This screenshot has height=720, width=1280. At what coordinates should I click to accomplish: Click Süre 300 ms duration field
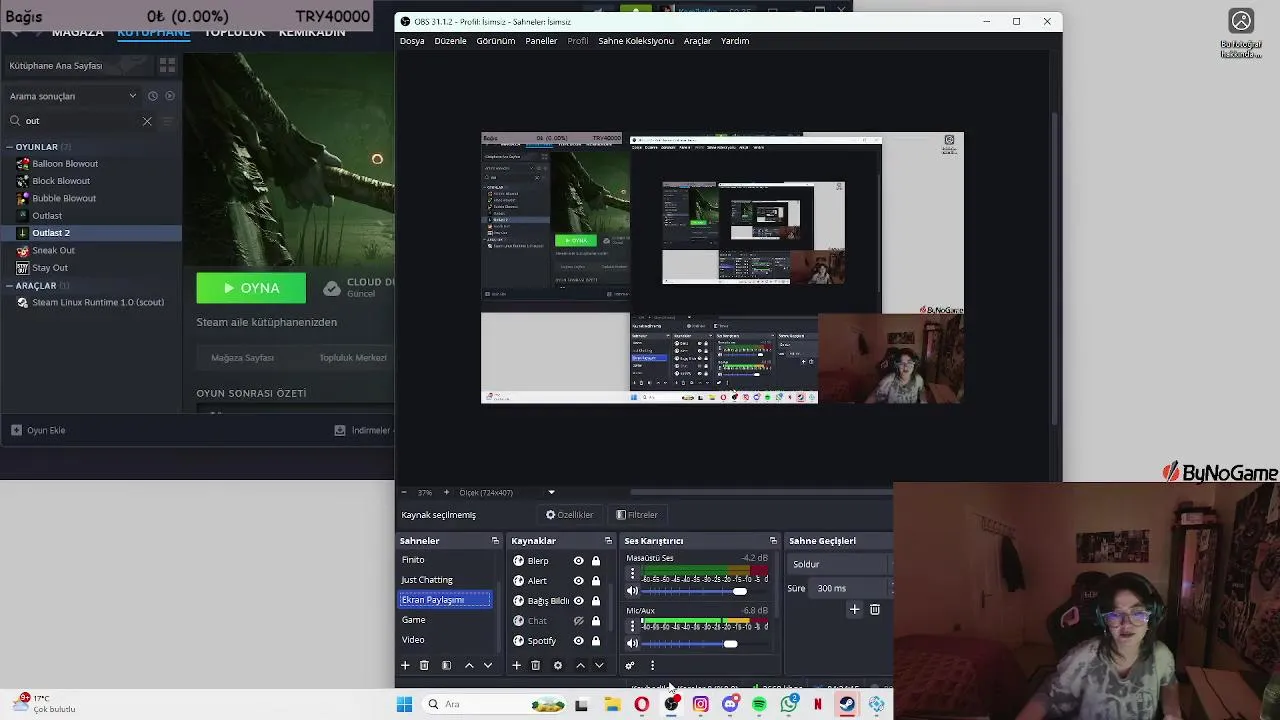[850, 588]
